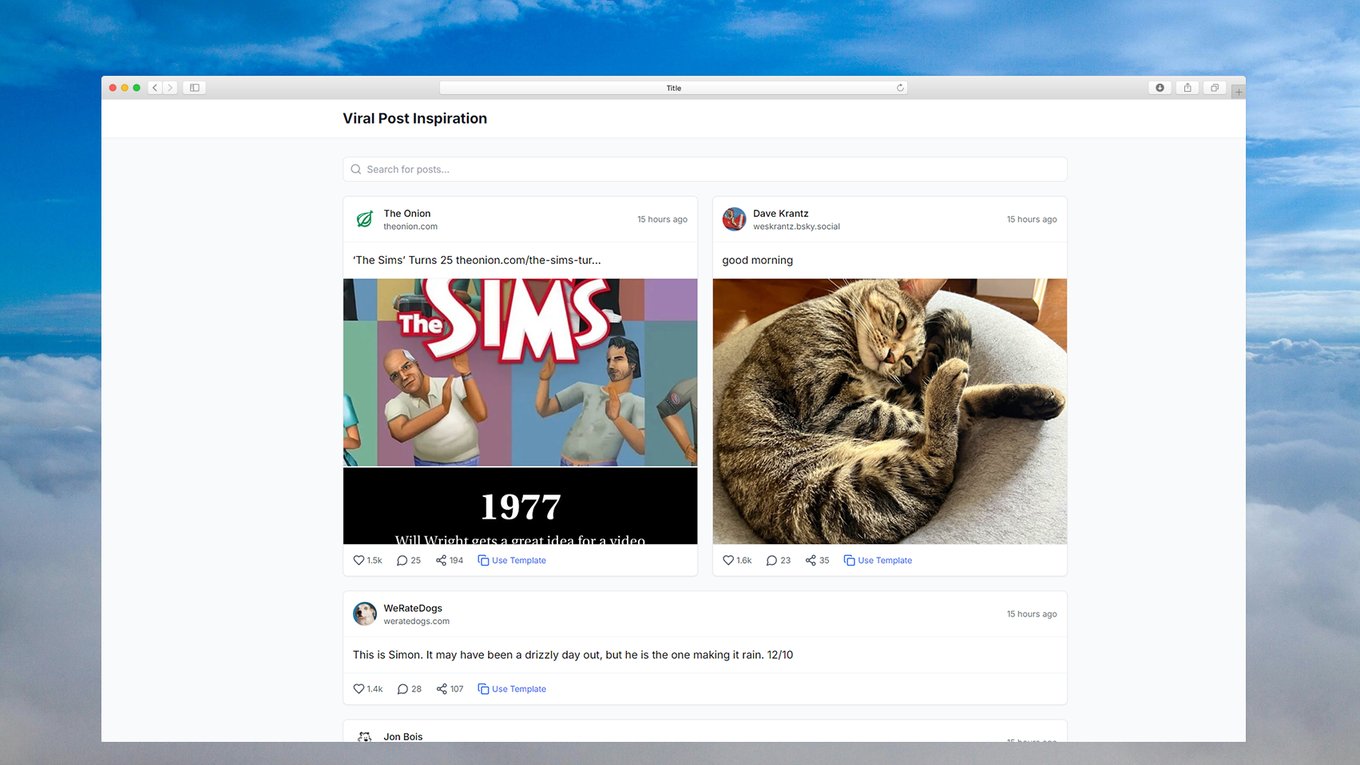Click the Search for posts field

(x=705, y=169)
